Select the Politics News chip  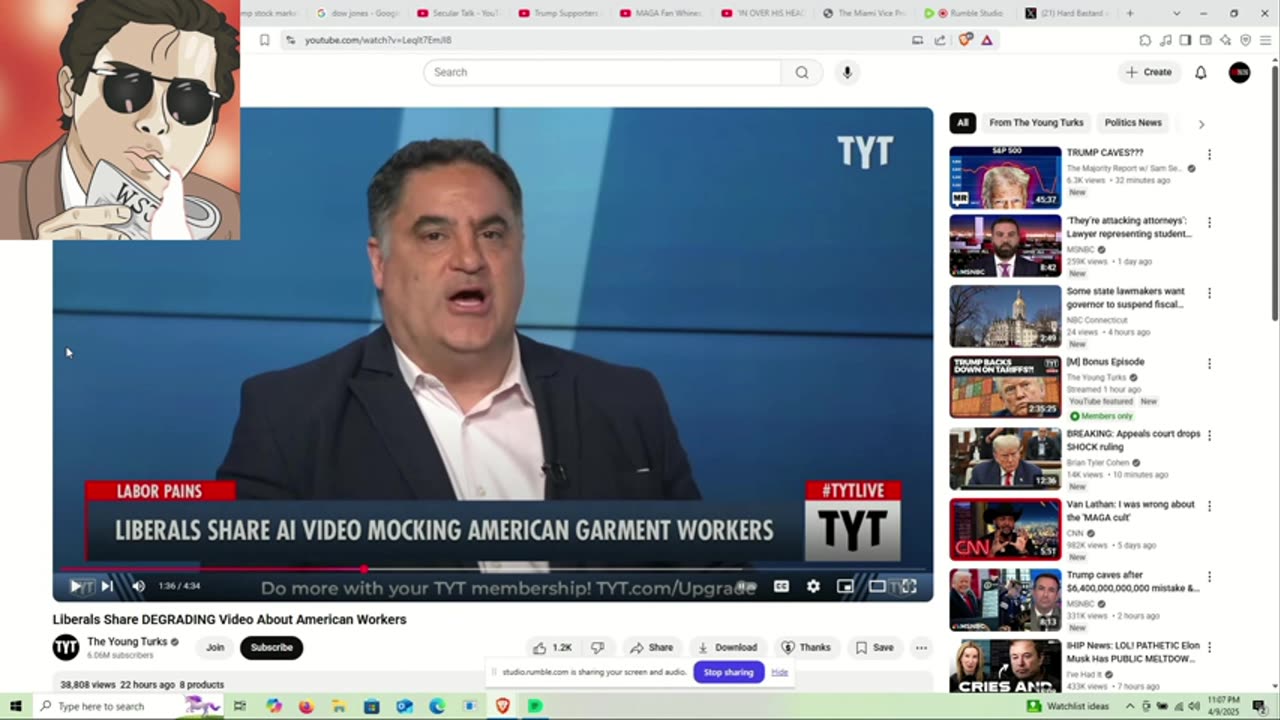coord(1133,123)
